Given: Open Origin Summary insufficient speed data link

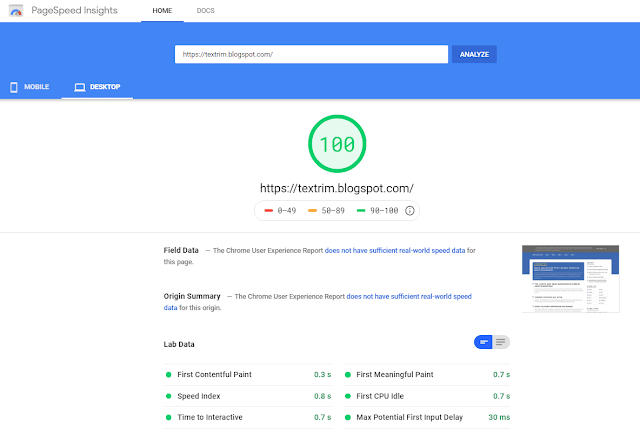Looking at the screenshot, I should tap(409, 297).
